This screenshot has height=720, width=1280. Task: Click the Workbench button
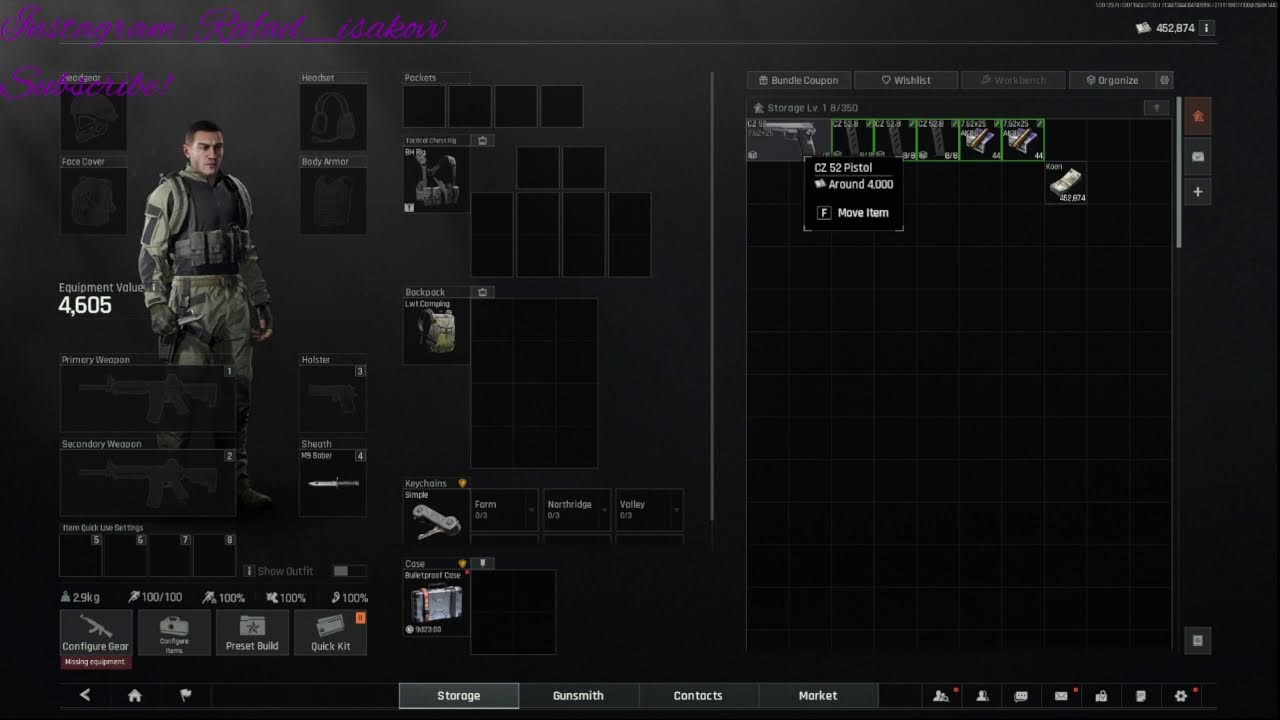[1013, 80]
